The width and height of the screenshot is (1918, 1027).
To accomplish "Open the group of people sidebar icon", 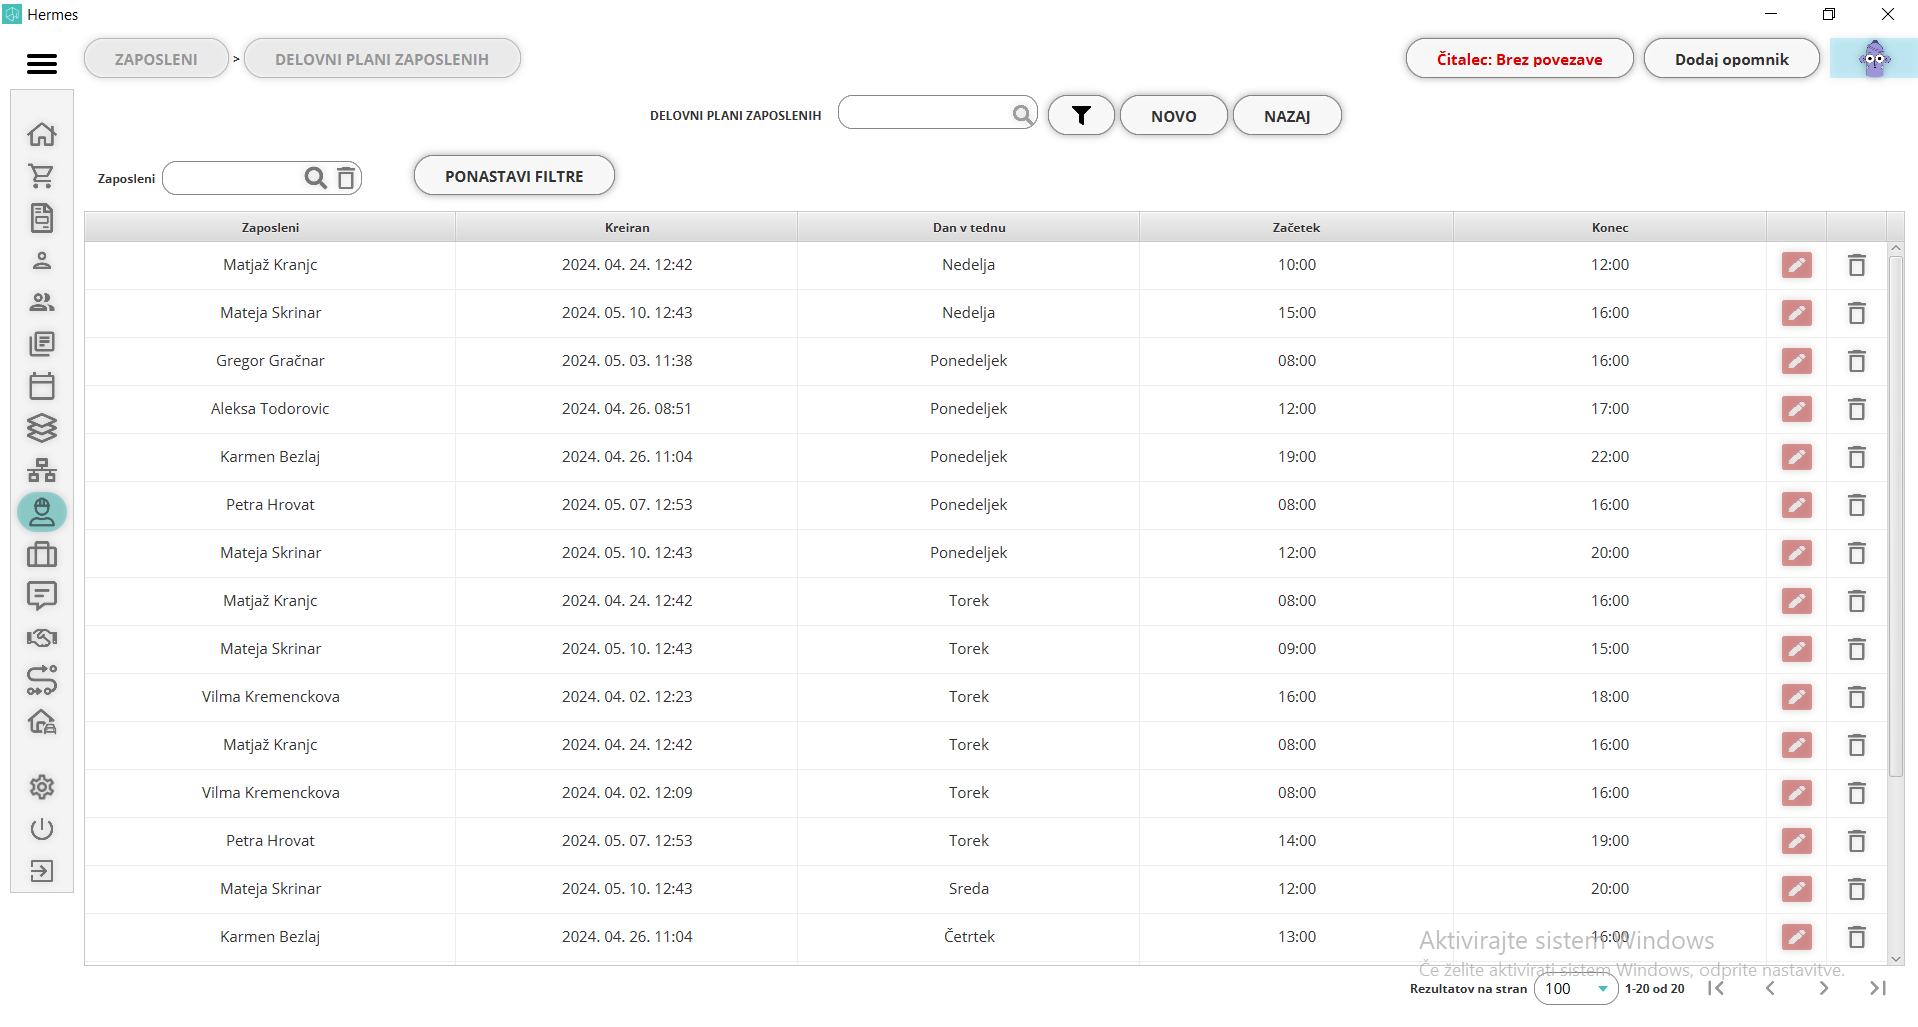I will pos(42,302).
